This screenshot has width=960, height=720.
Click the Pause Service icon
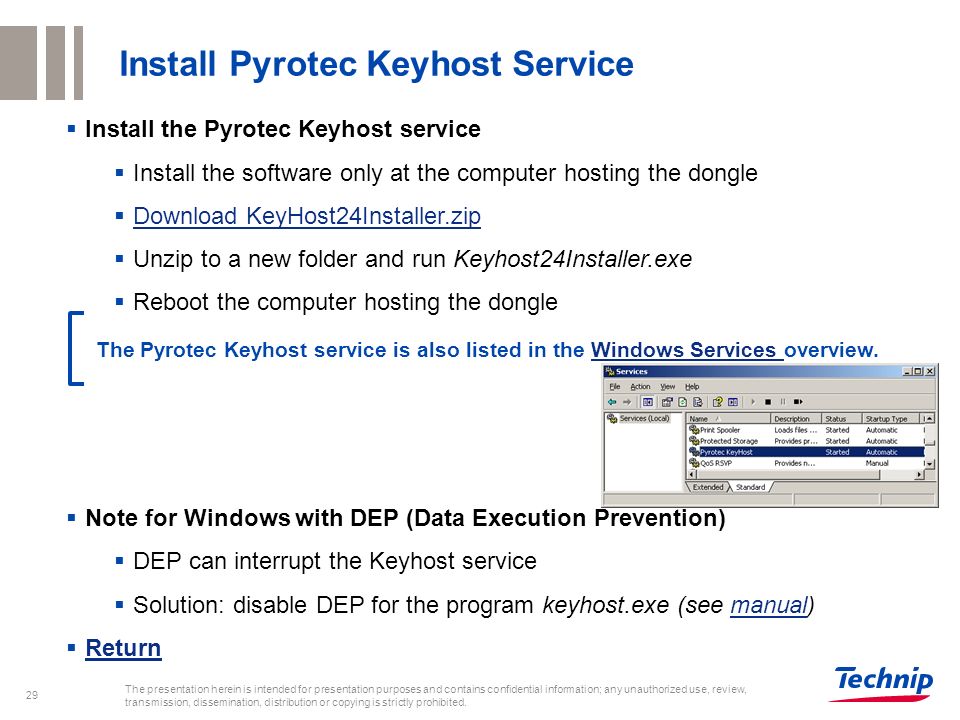(782, 402)
